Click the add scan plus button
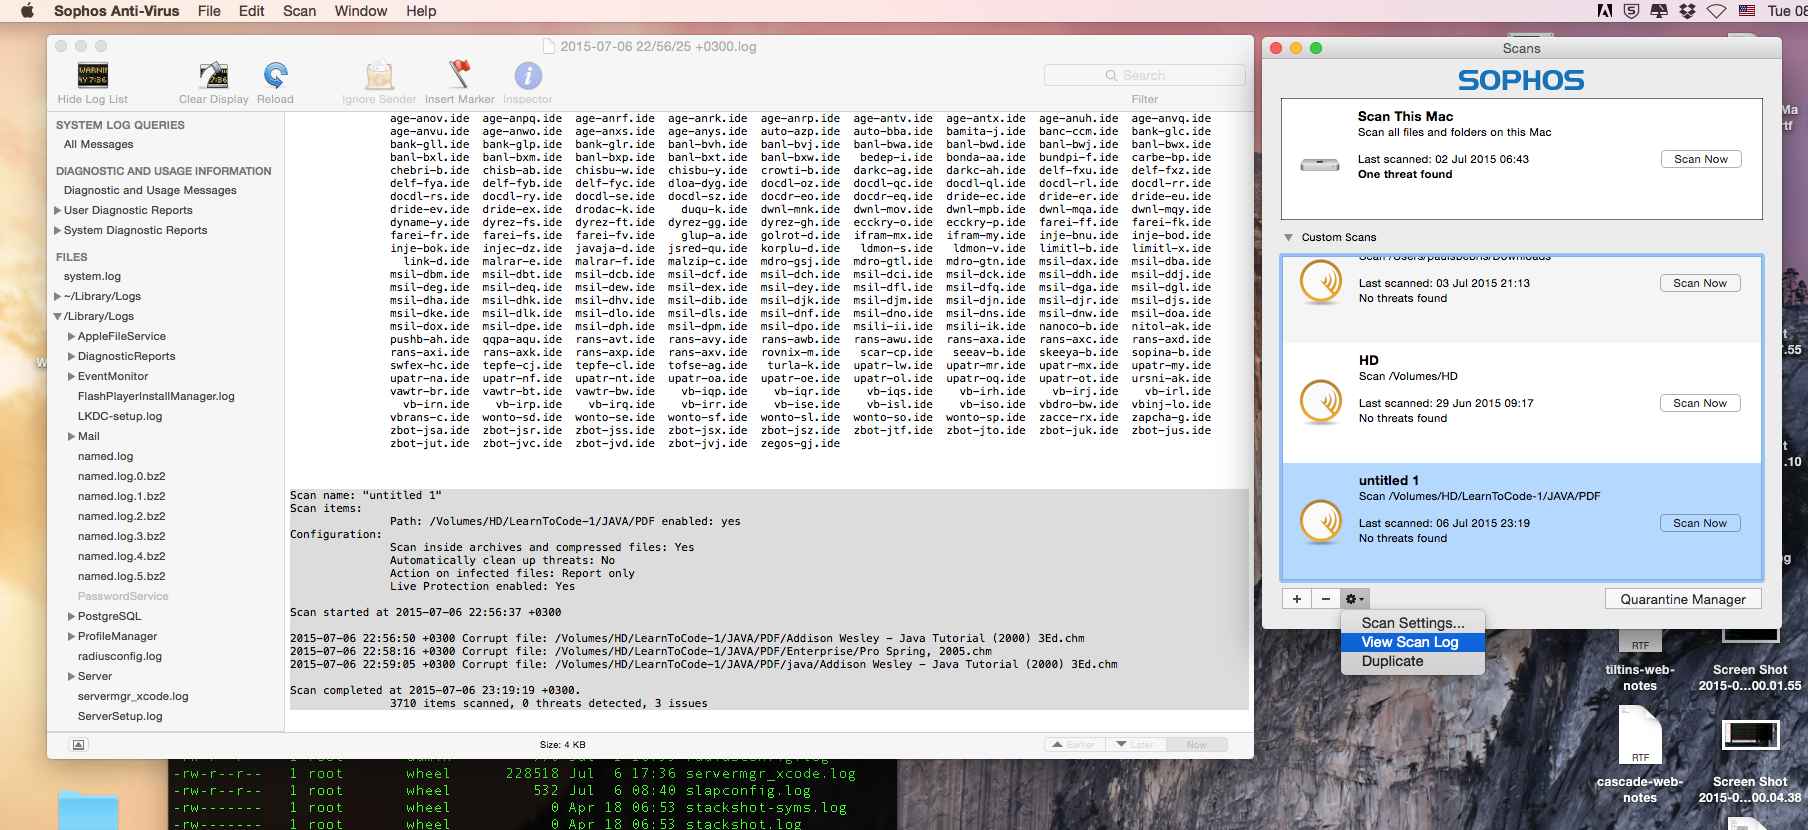Image resolution: width=1808 pixels, height=830 pixels. pos(1297,599)
